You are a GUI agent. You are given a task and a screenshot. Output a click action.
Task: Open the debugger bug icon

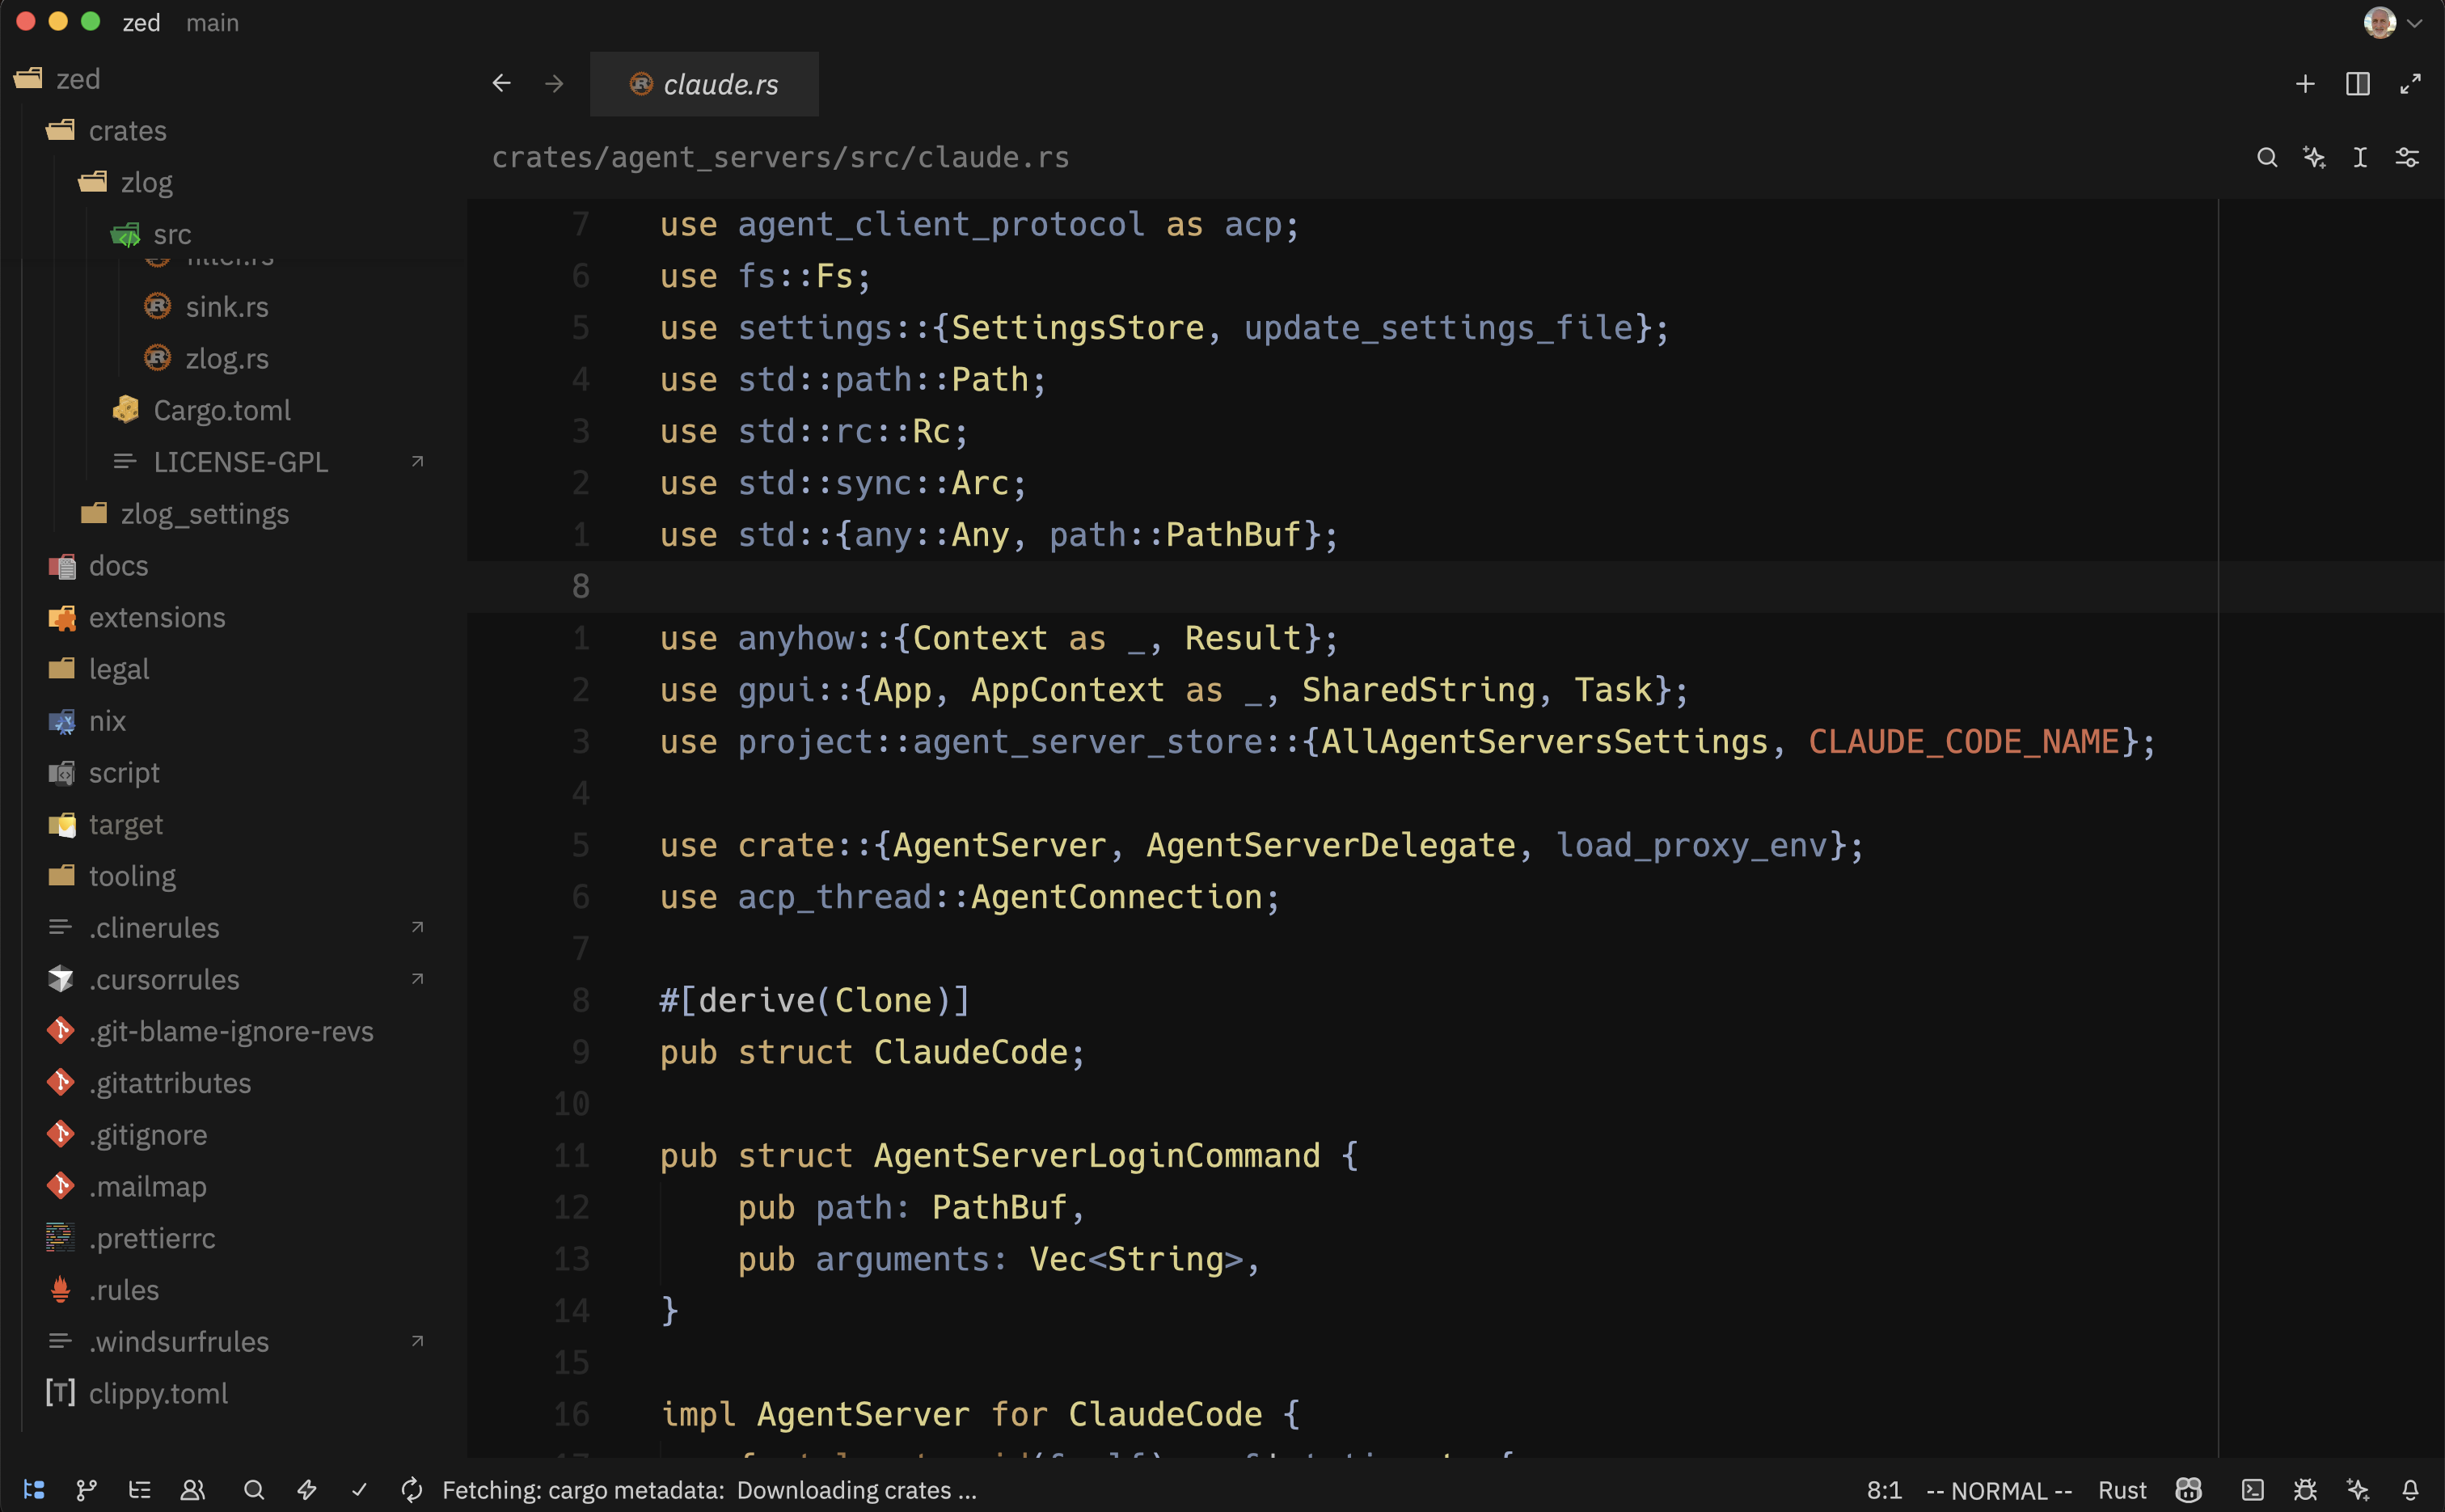point(2305,1490)
